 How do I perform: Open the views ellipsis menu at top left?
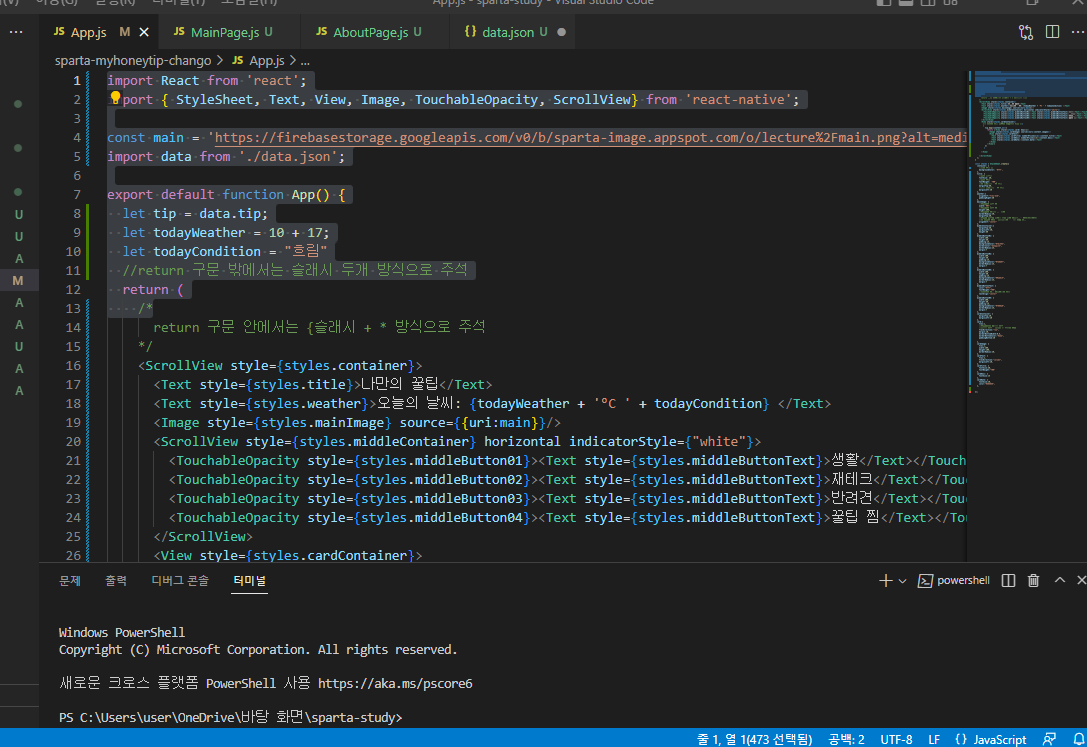tap(16, 32)
